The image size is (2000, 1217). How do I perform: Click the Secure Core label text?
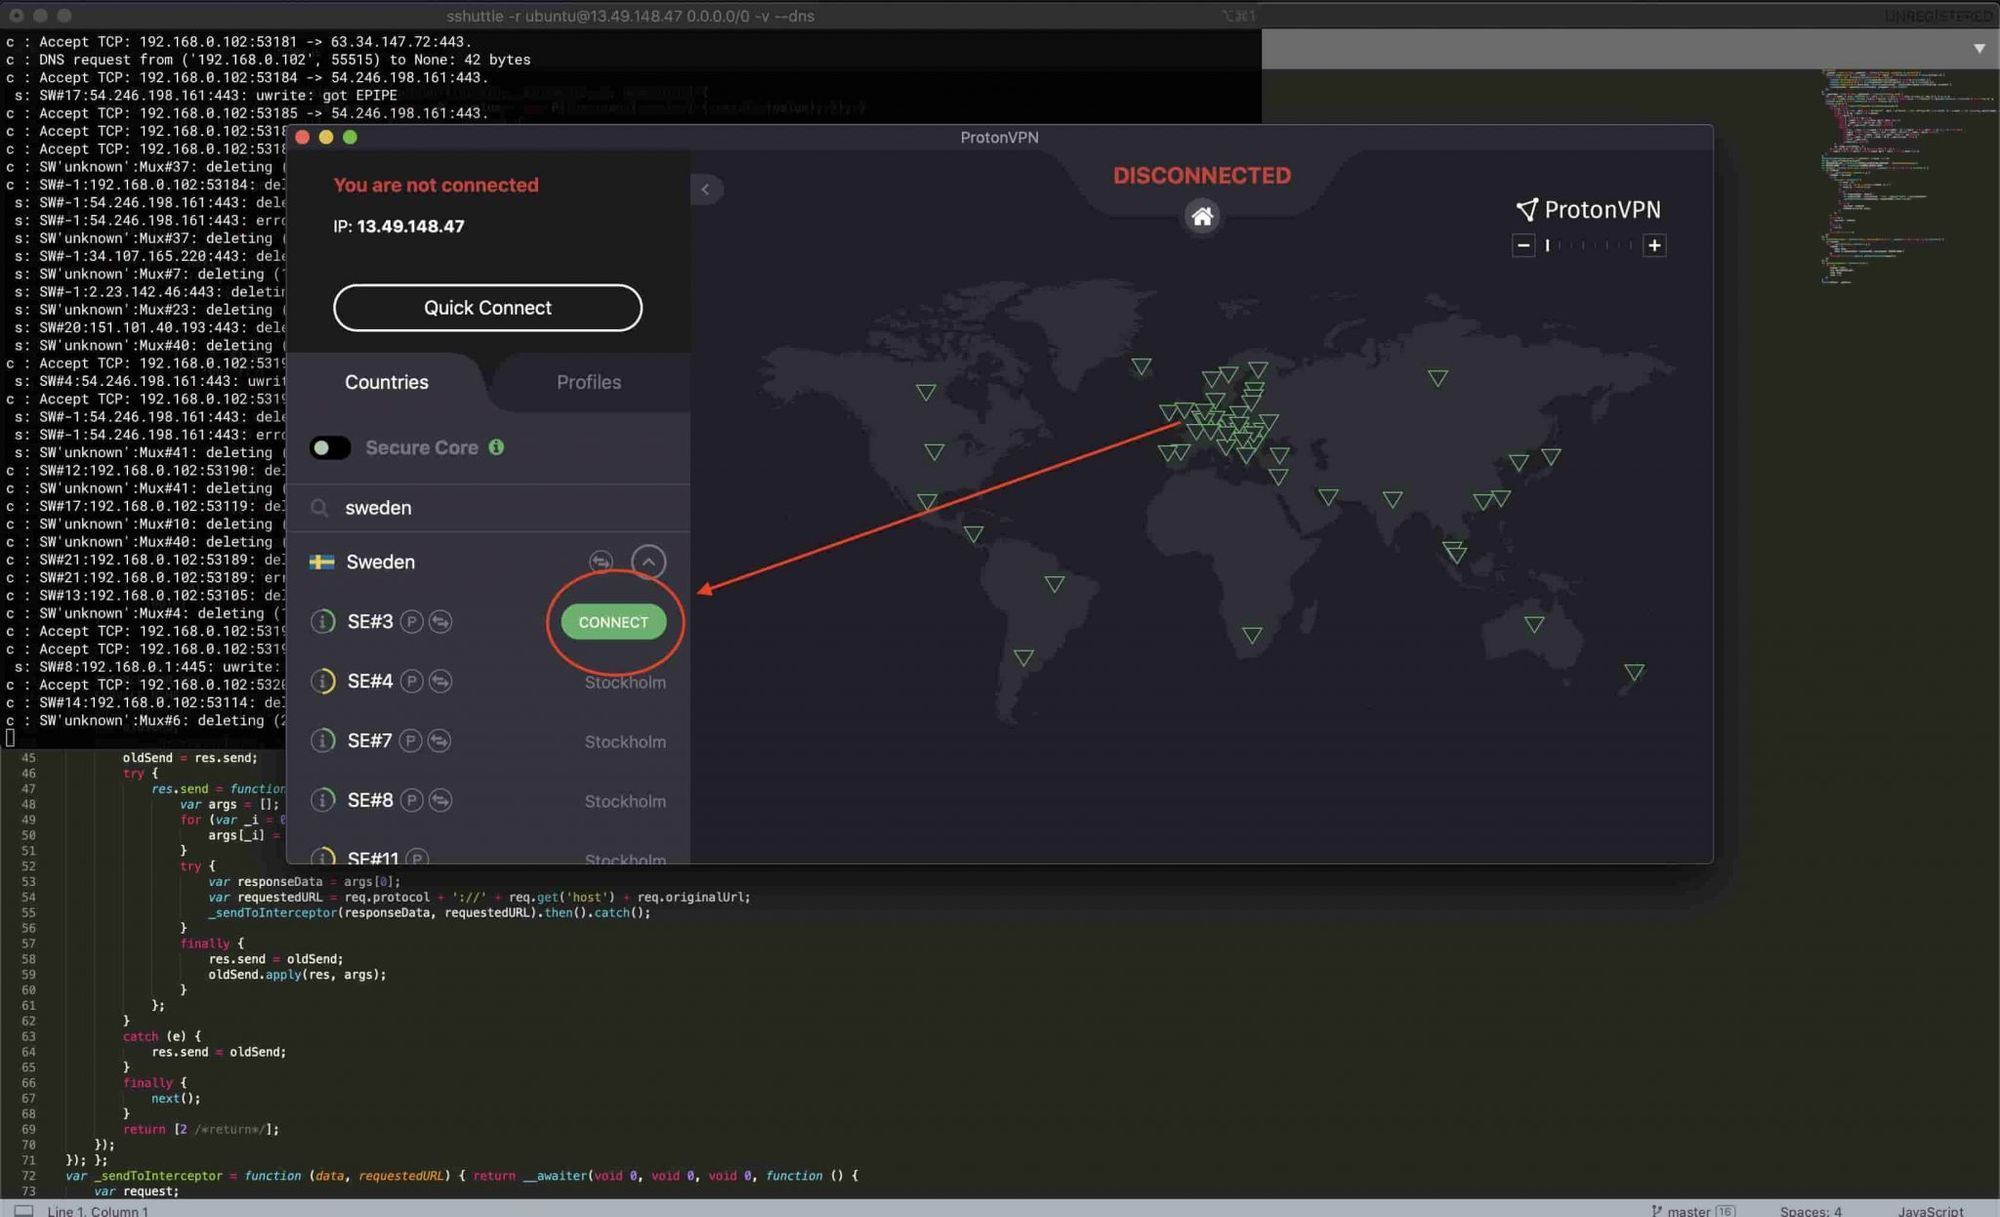[x=422, y=448]
